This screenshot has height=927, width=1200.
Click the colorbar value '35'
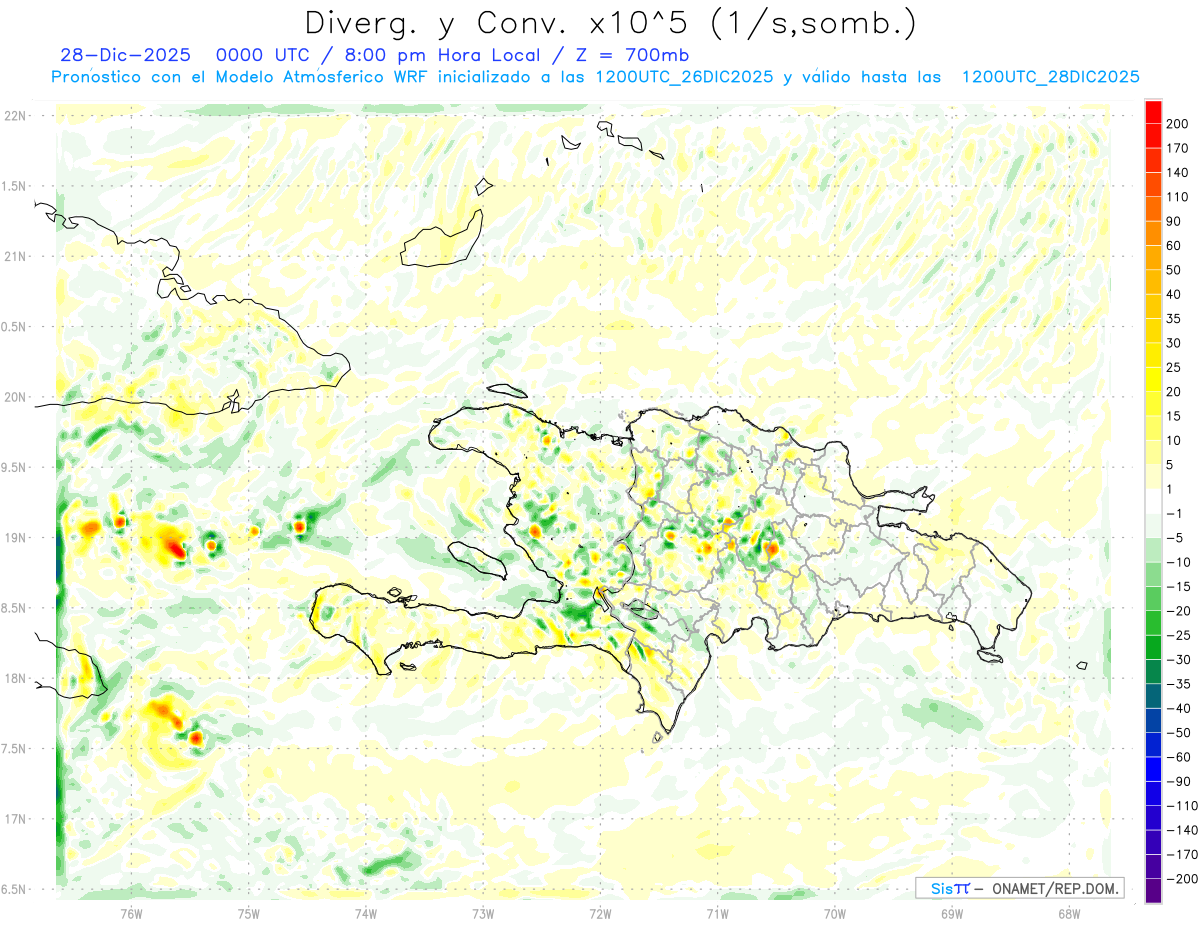click(x=1175, y=319)
